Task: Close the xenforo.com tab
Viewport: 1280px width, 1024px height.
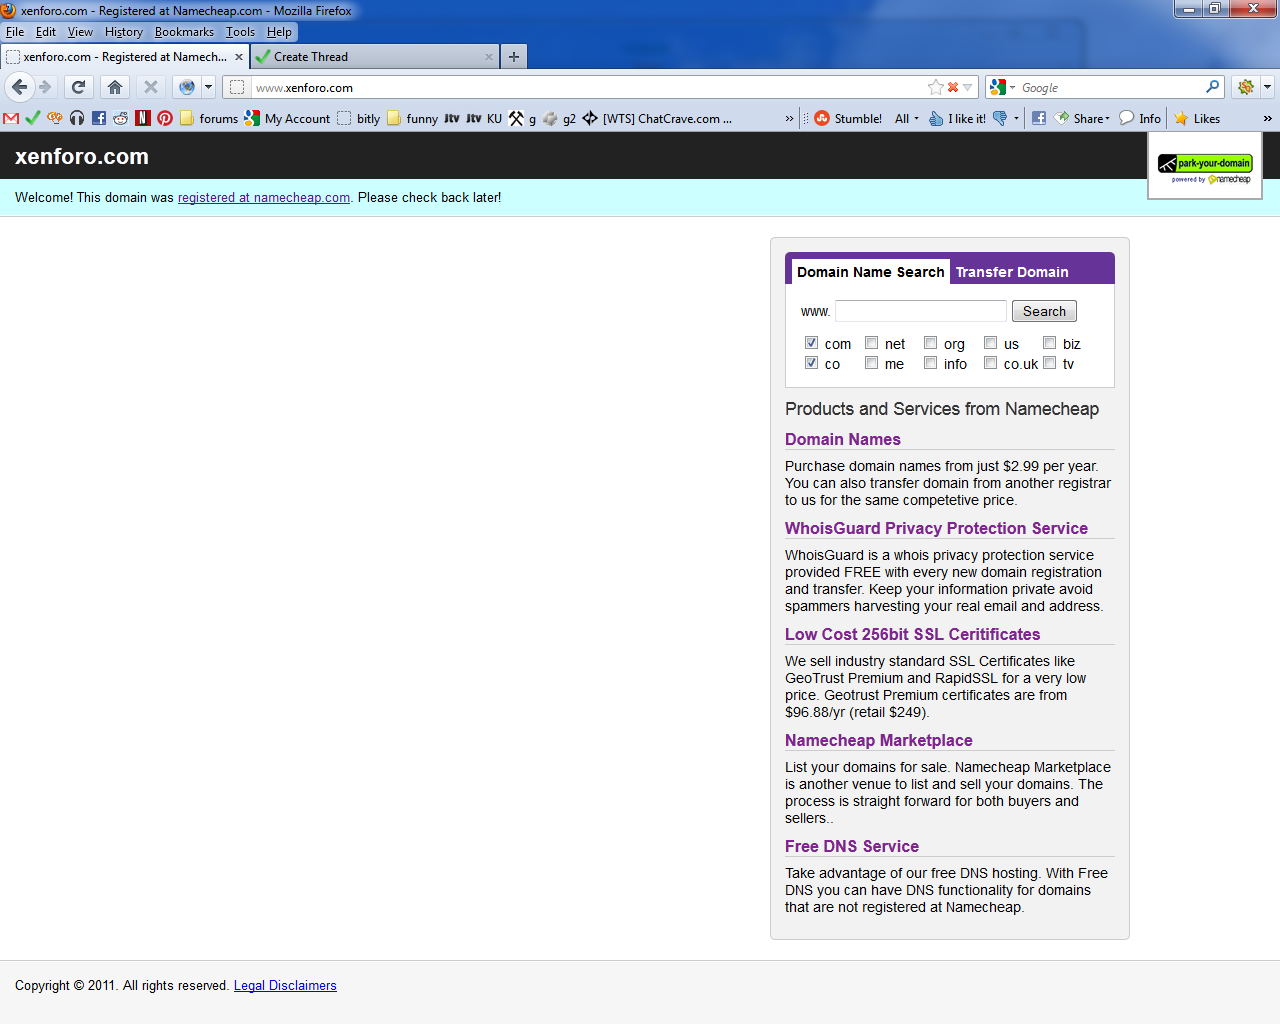Action: click(x=239, y=57)
